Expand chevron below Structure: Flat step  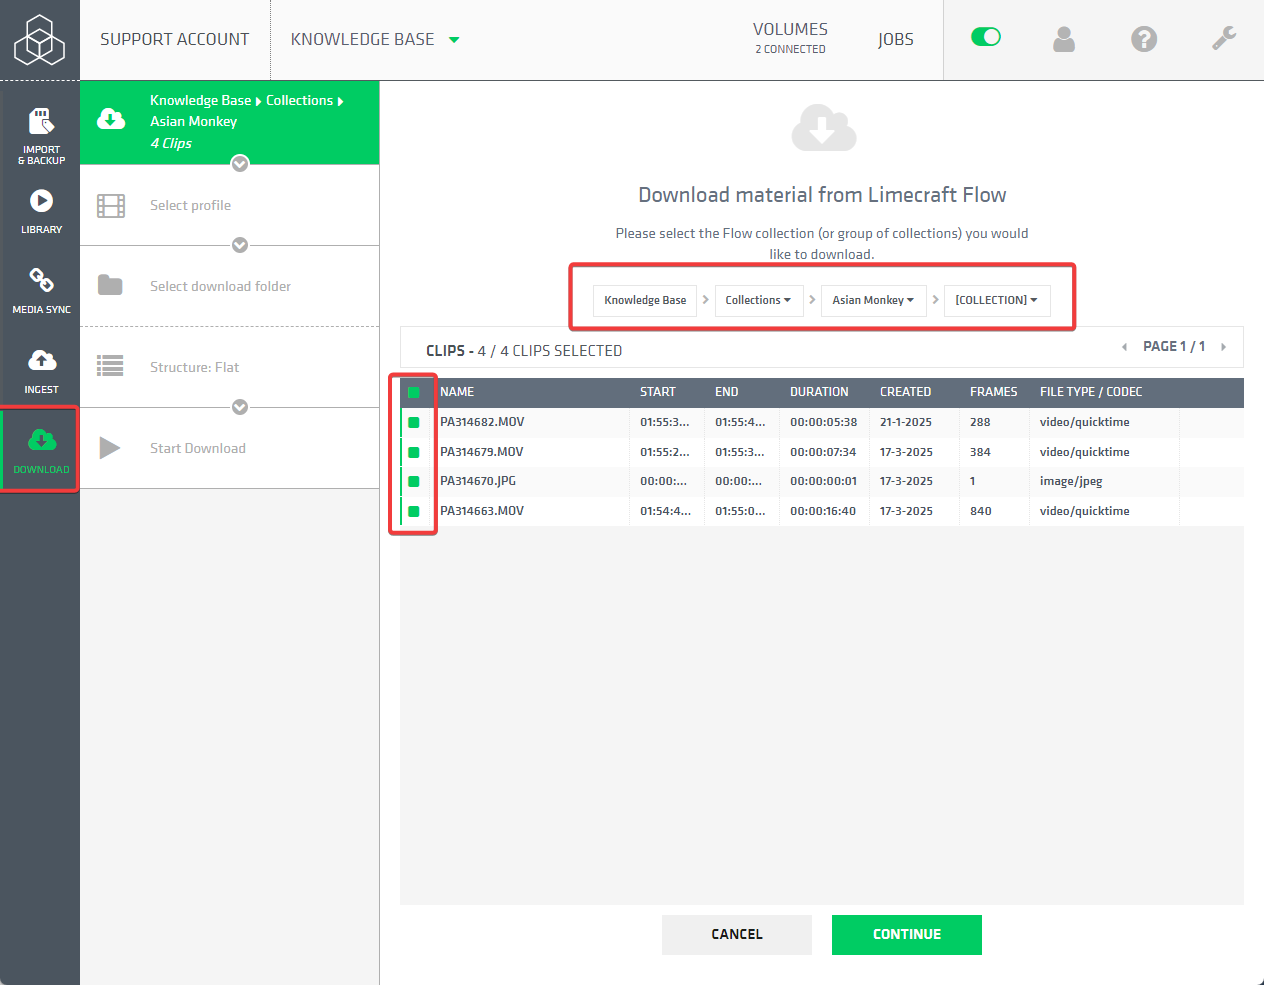click(x=240, y=407)
